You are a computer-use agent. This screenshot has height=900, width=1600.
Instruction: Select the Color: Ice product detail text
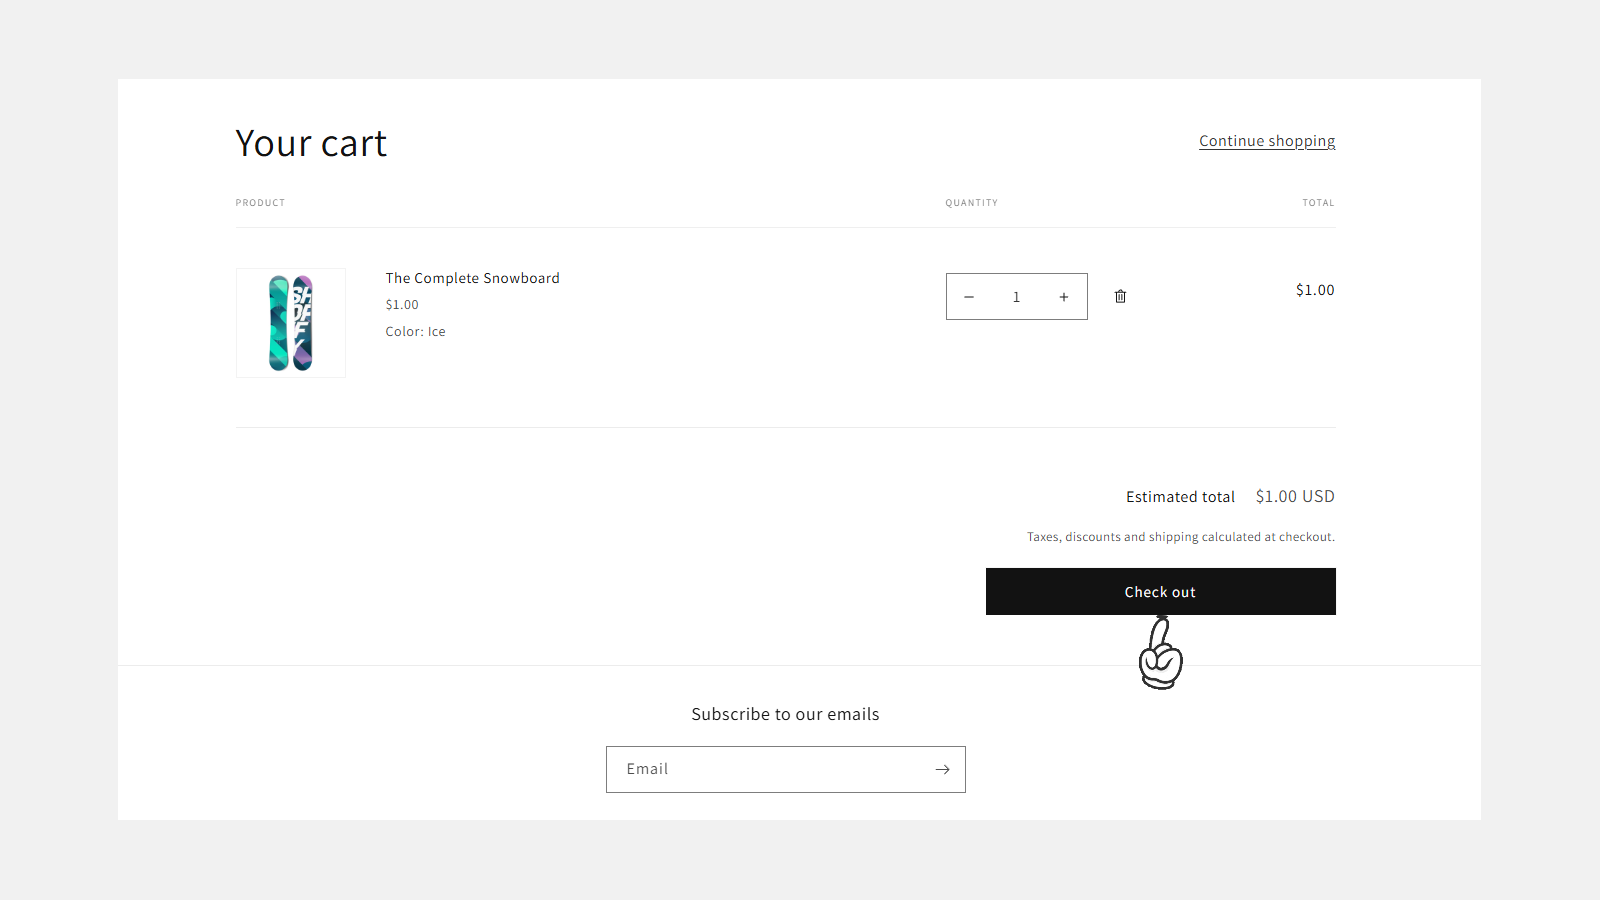tap(415, 331)
